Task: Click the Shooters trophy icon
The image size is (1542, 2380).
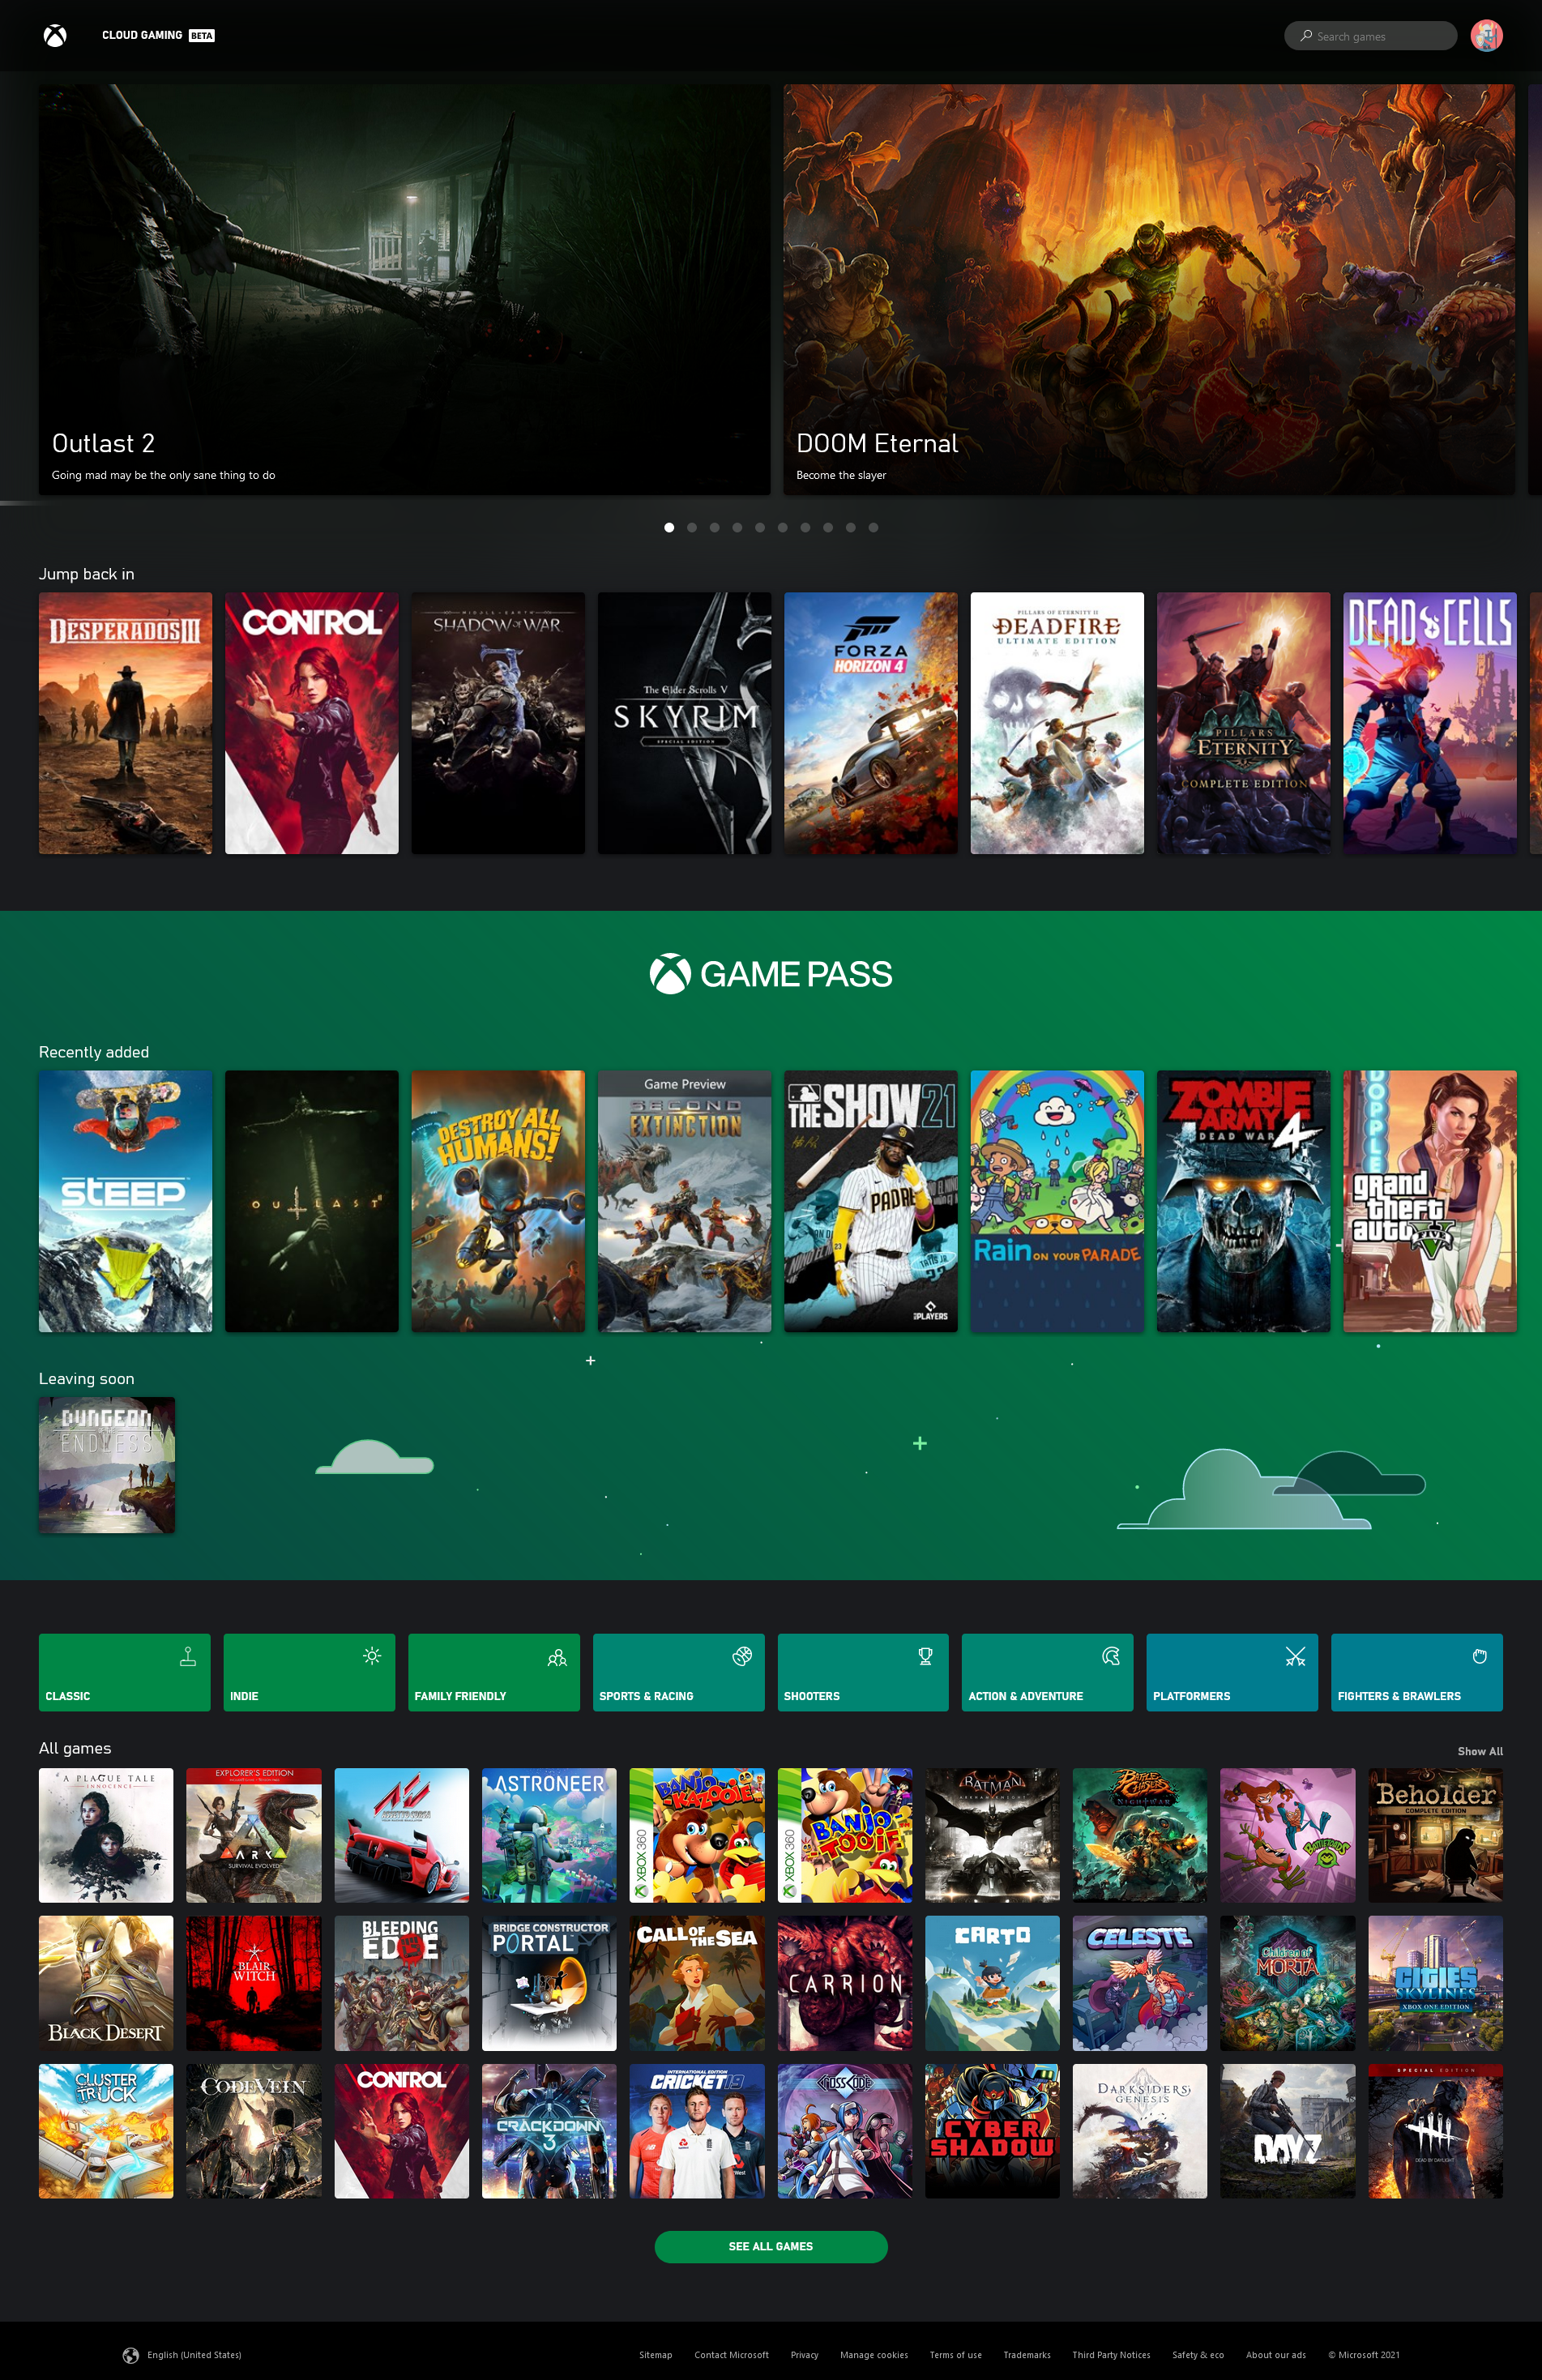Action: tap(926, 1656)
